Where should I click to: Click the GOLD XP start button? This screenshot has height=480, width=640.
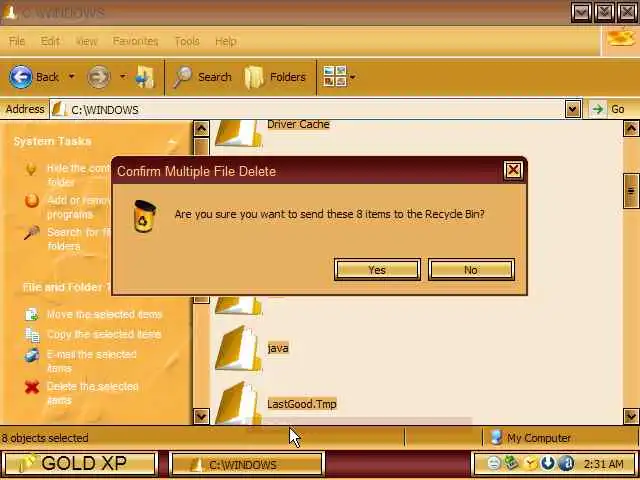pyautogui.click(x=81, y=464)
